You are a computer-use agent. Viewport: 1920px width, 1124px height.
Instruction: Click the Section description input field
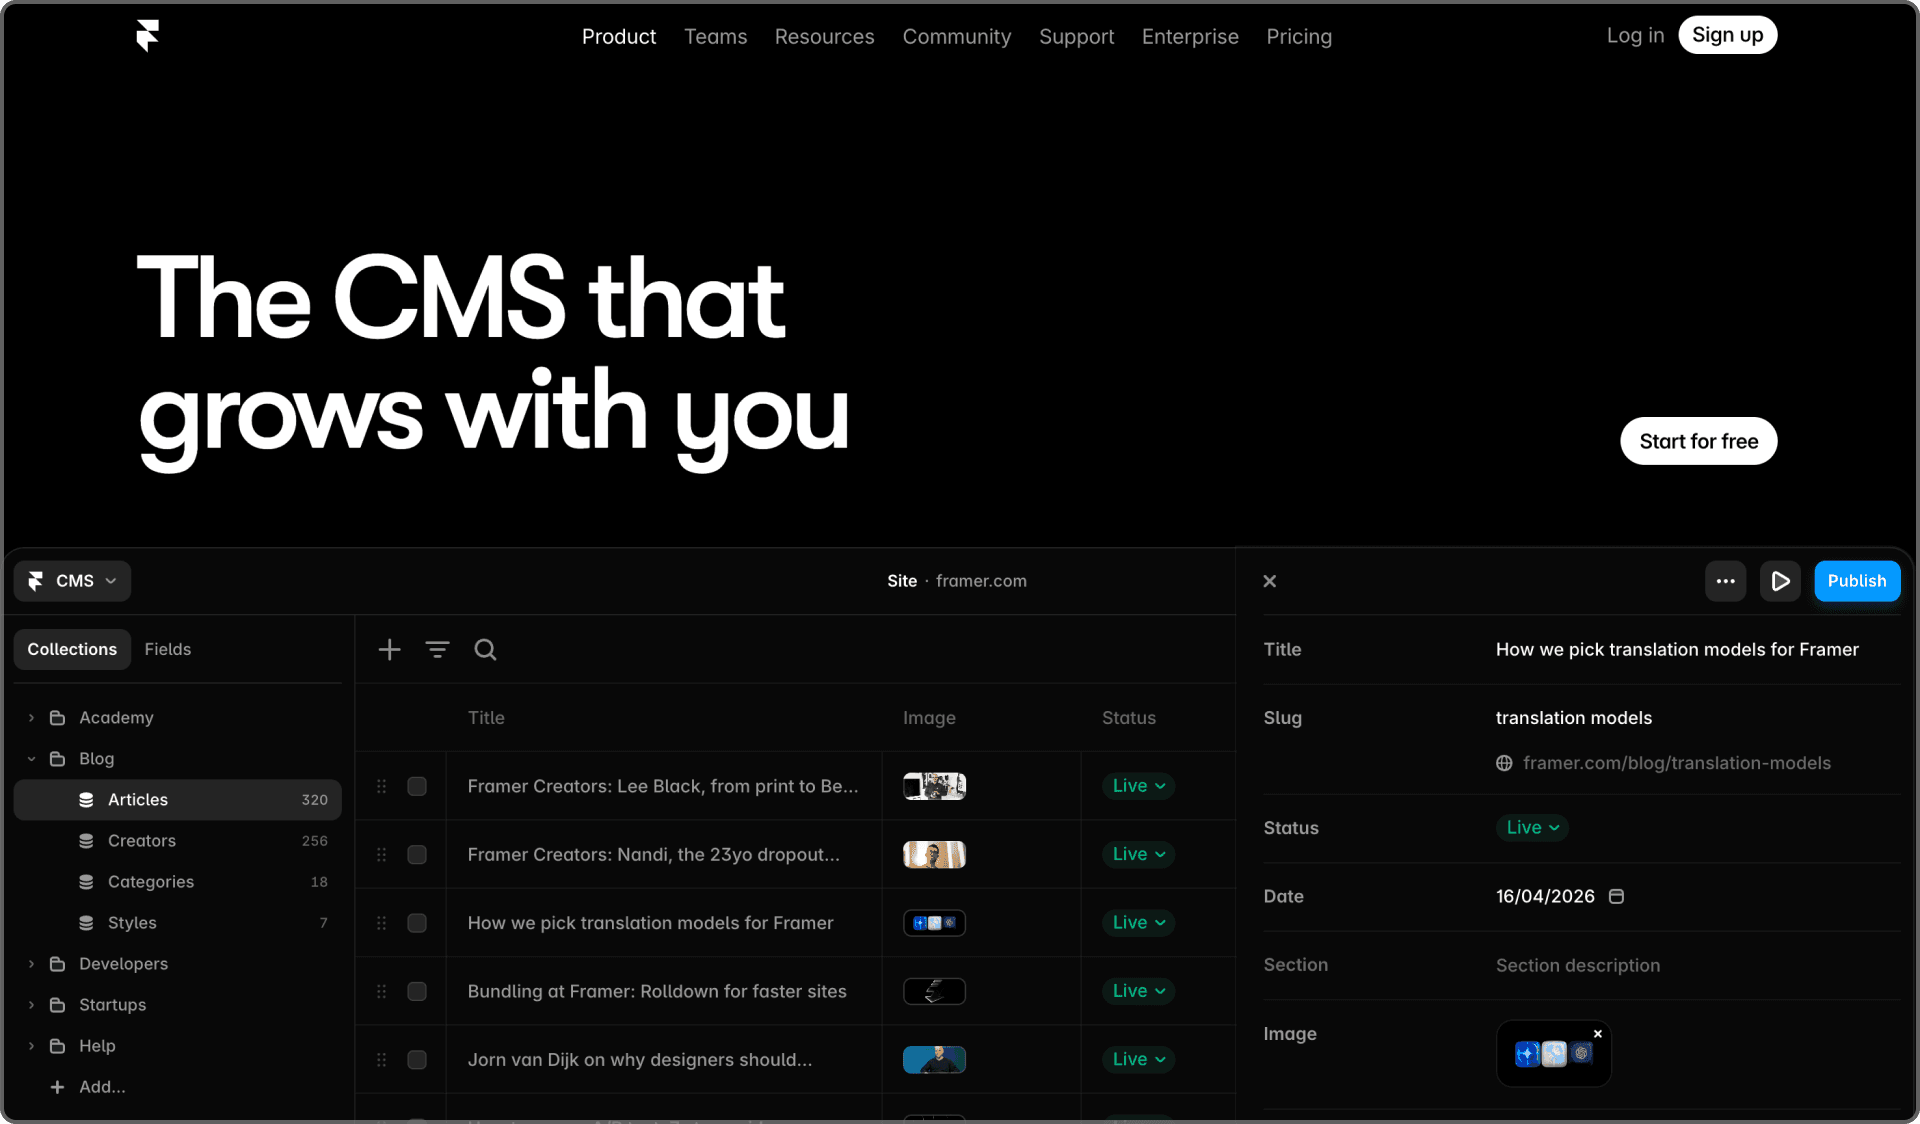1577,965
